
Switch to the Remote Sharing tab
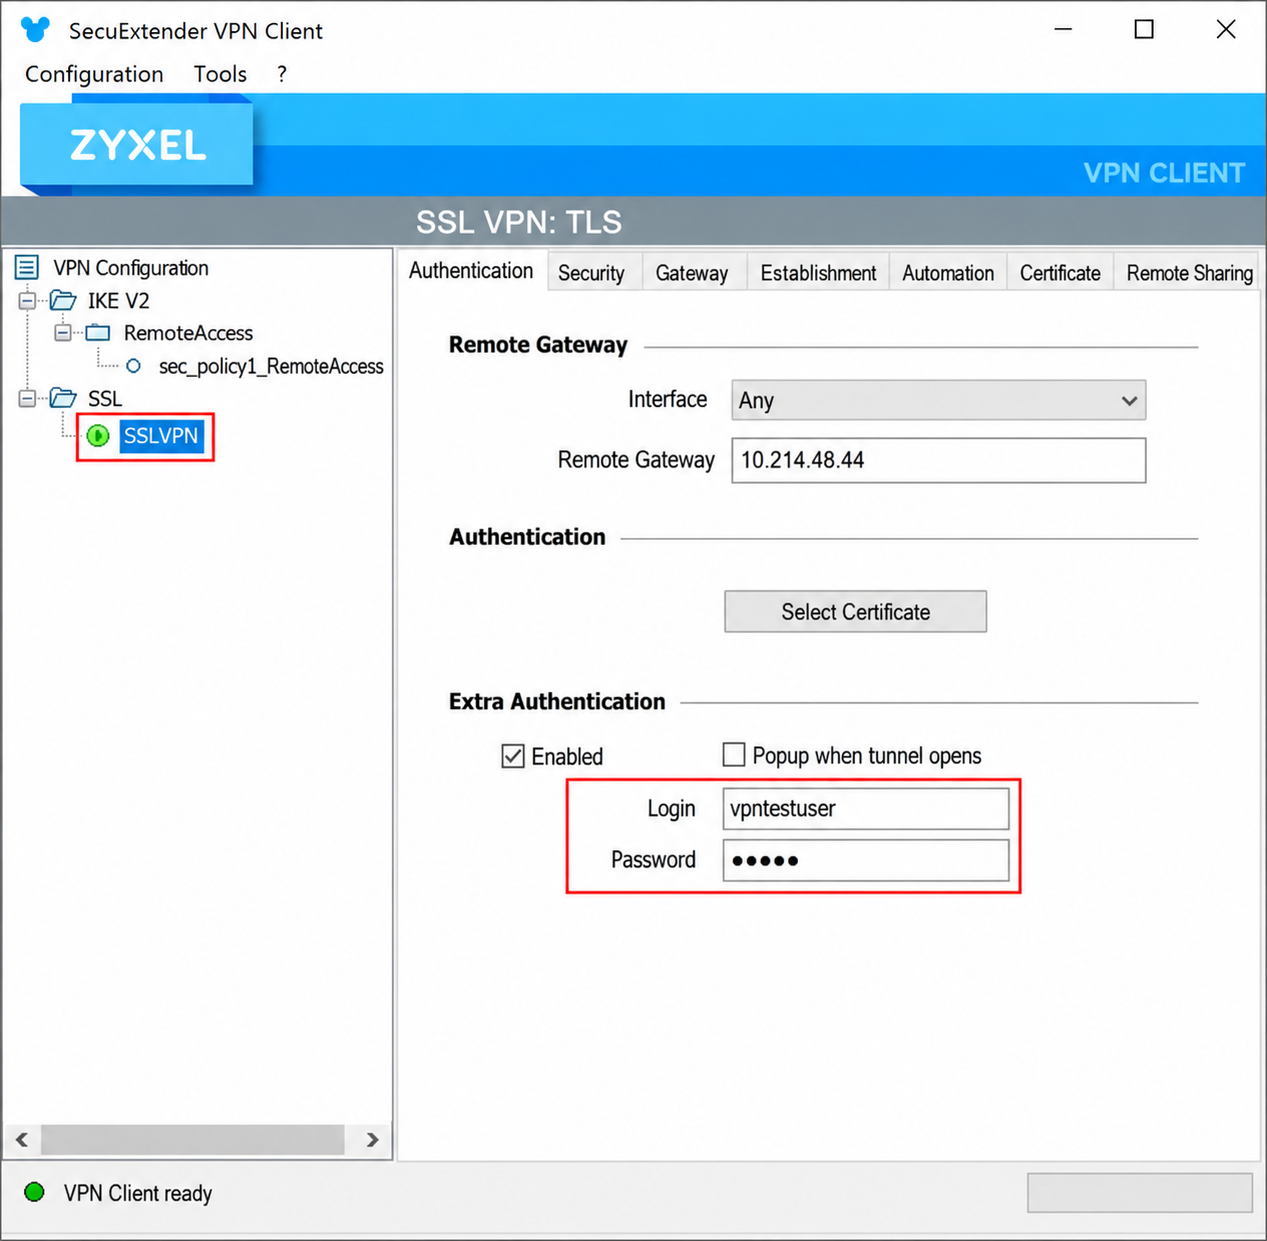point(1189,273)
